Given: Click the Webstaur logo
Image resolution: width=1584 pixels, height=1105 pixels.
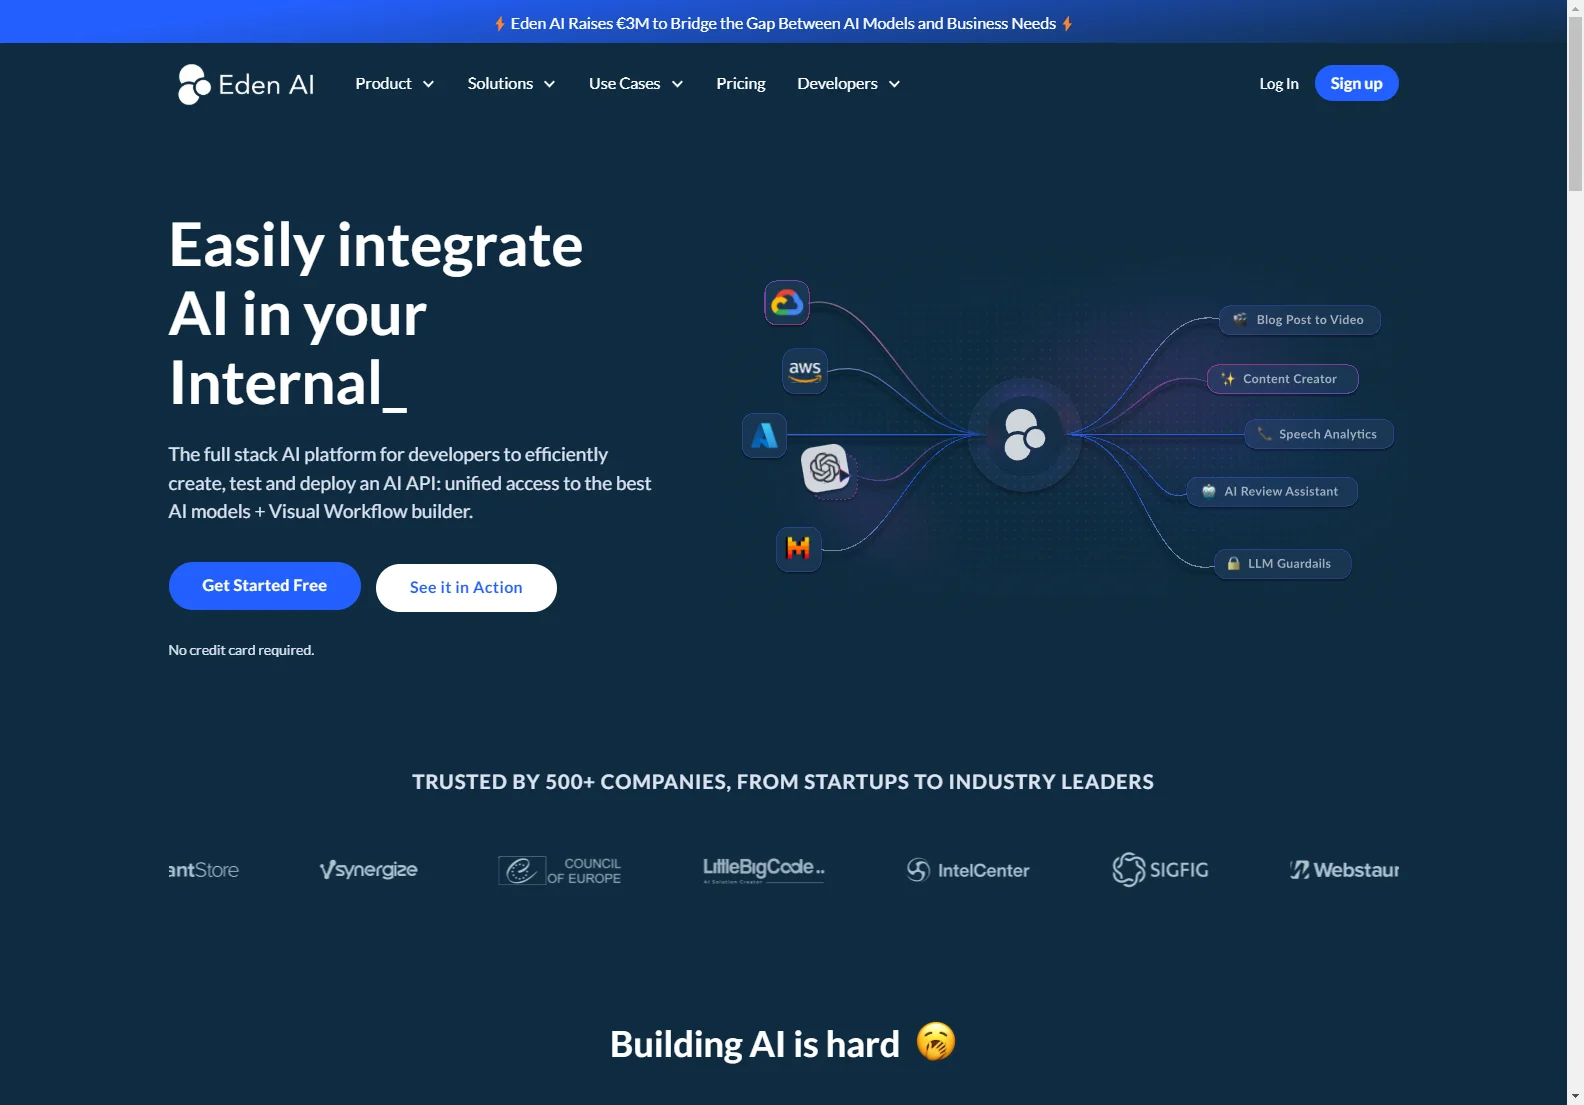Looking at the screenshot, I should [1344, 870].
